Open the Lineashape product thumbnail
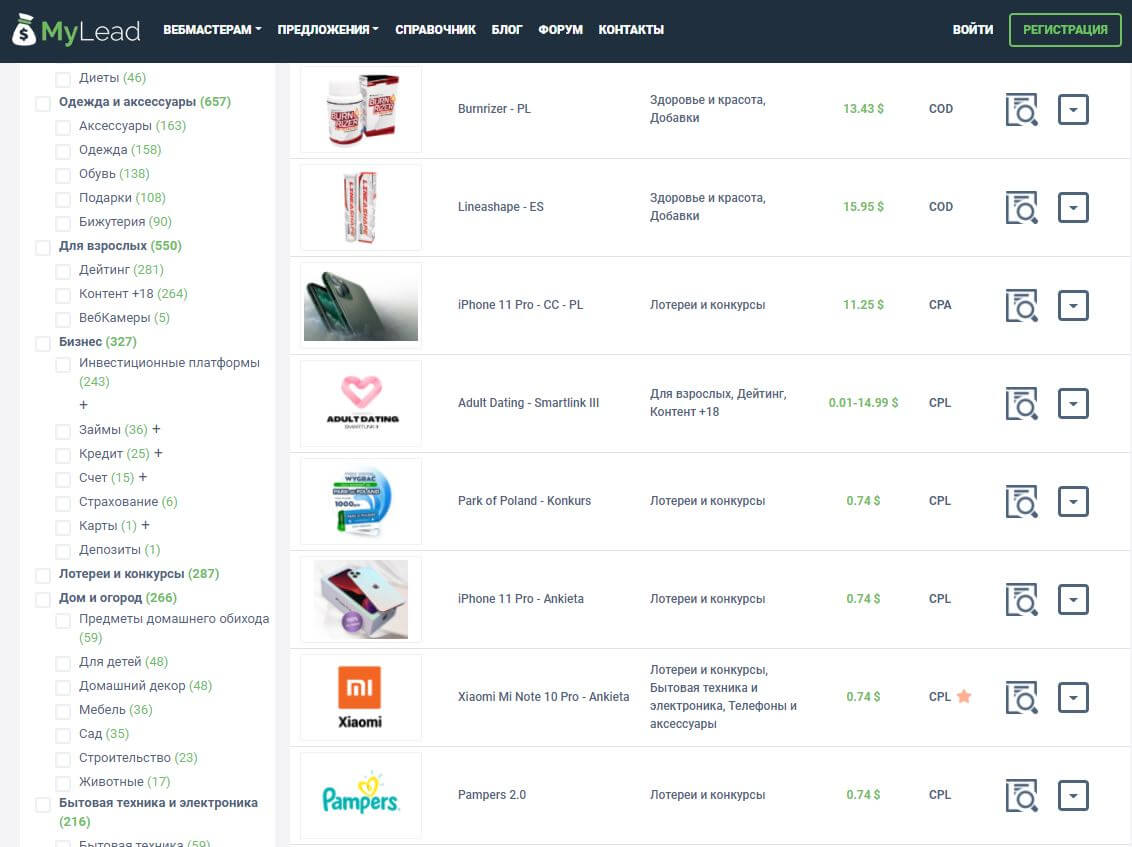1132x847 pixels. pyautogui.click(x=360, y=207)
